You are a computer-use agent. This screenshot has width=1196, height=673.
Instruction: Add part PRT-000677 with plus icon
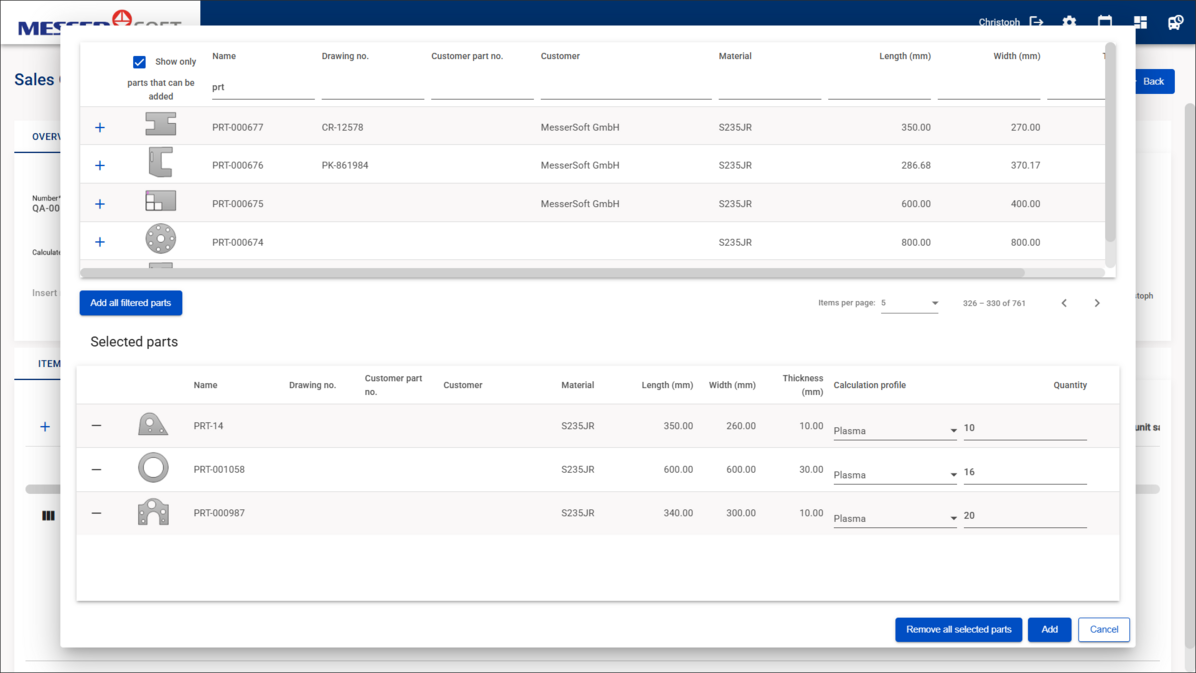100,128
